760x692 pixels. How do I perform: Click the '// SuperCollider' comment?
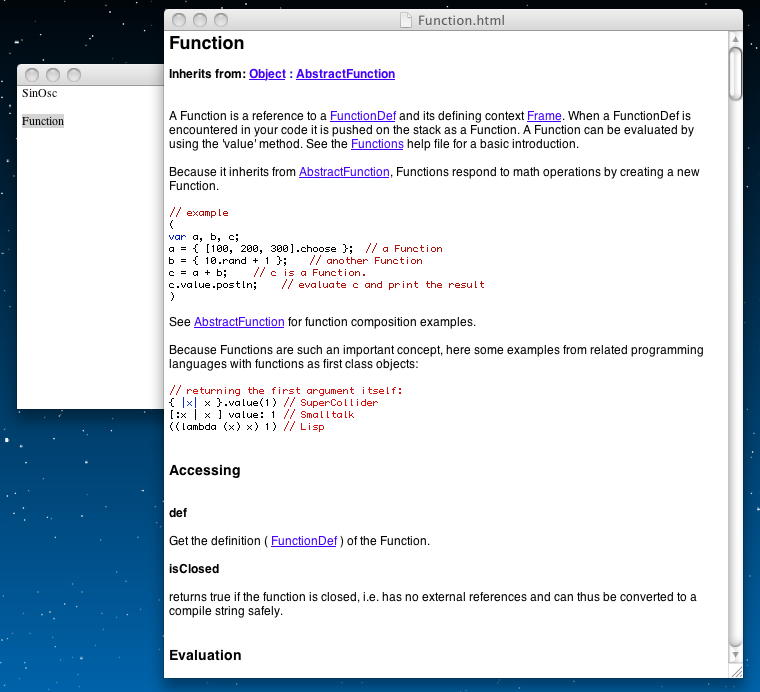pos(331,403)
